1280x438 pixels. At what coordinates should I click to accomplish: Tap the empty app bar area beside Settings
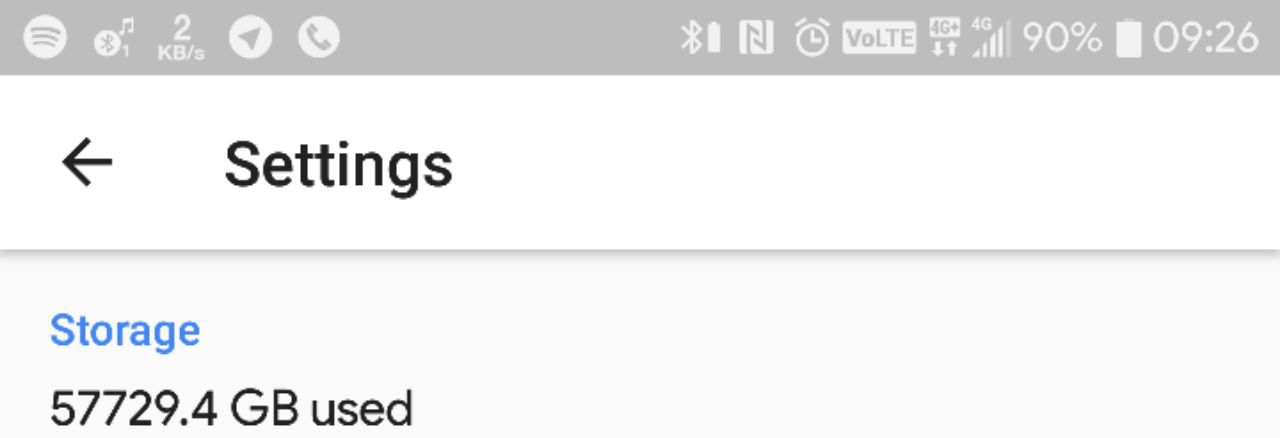click(x=860, y=163)
